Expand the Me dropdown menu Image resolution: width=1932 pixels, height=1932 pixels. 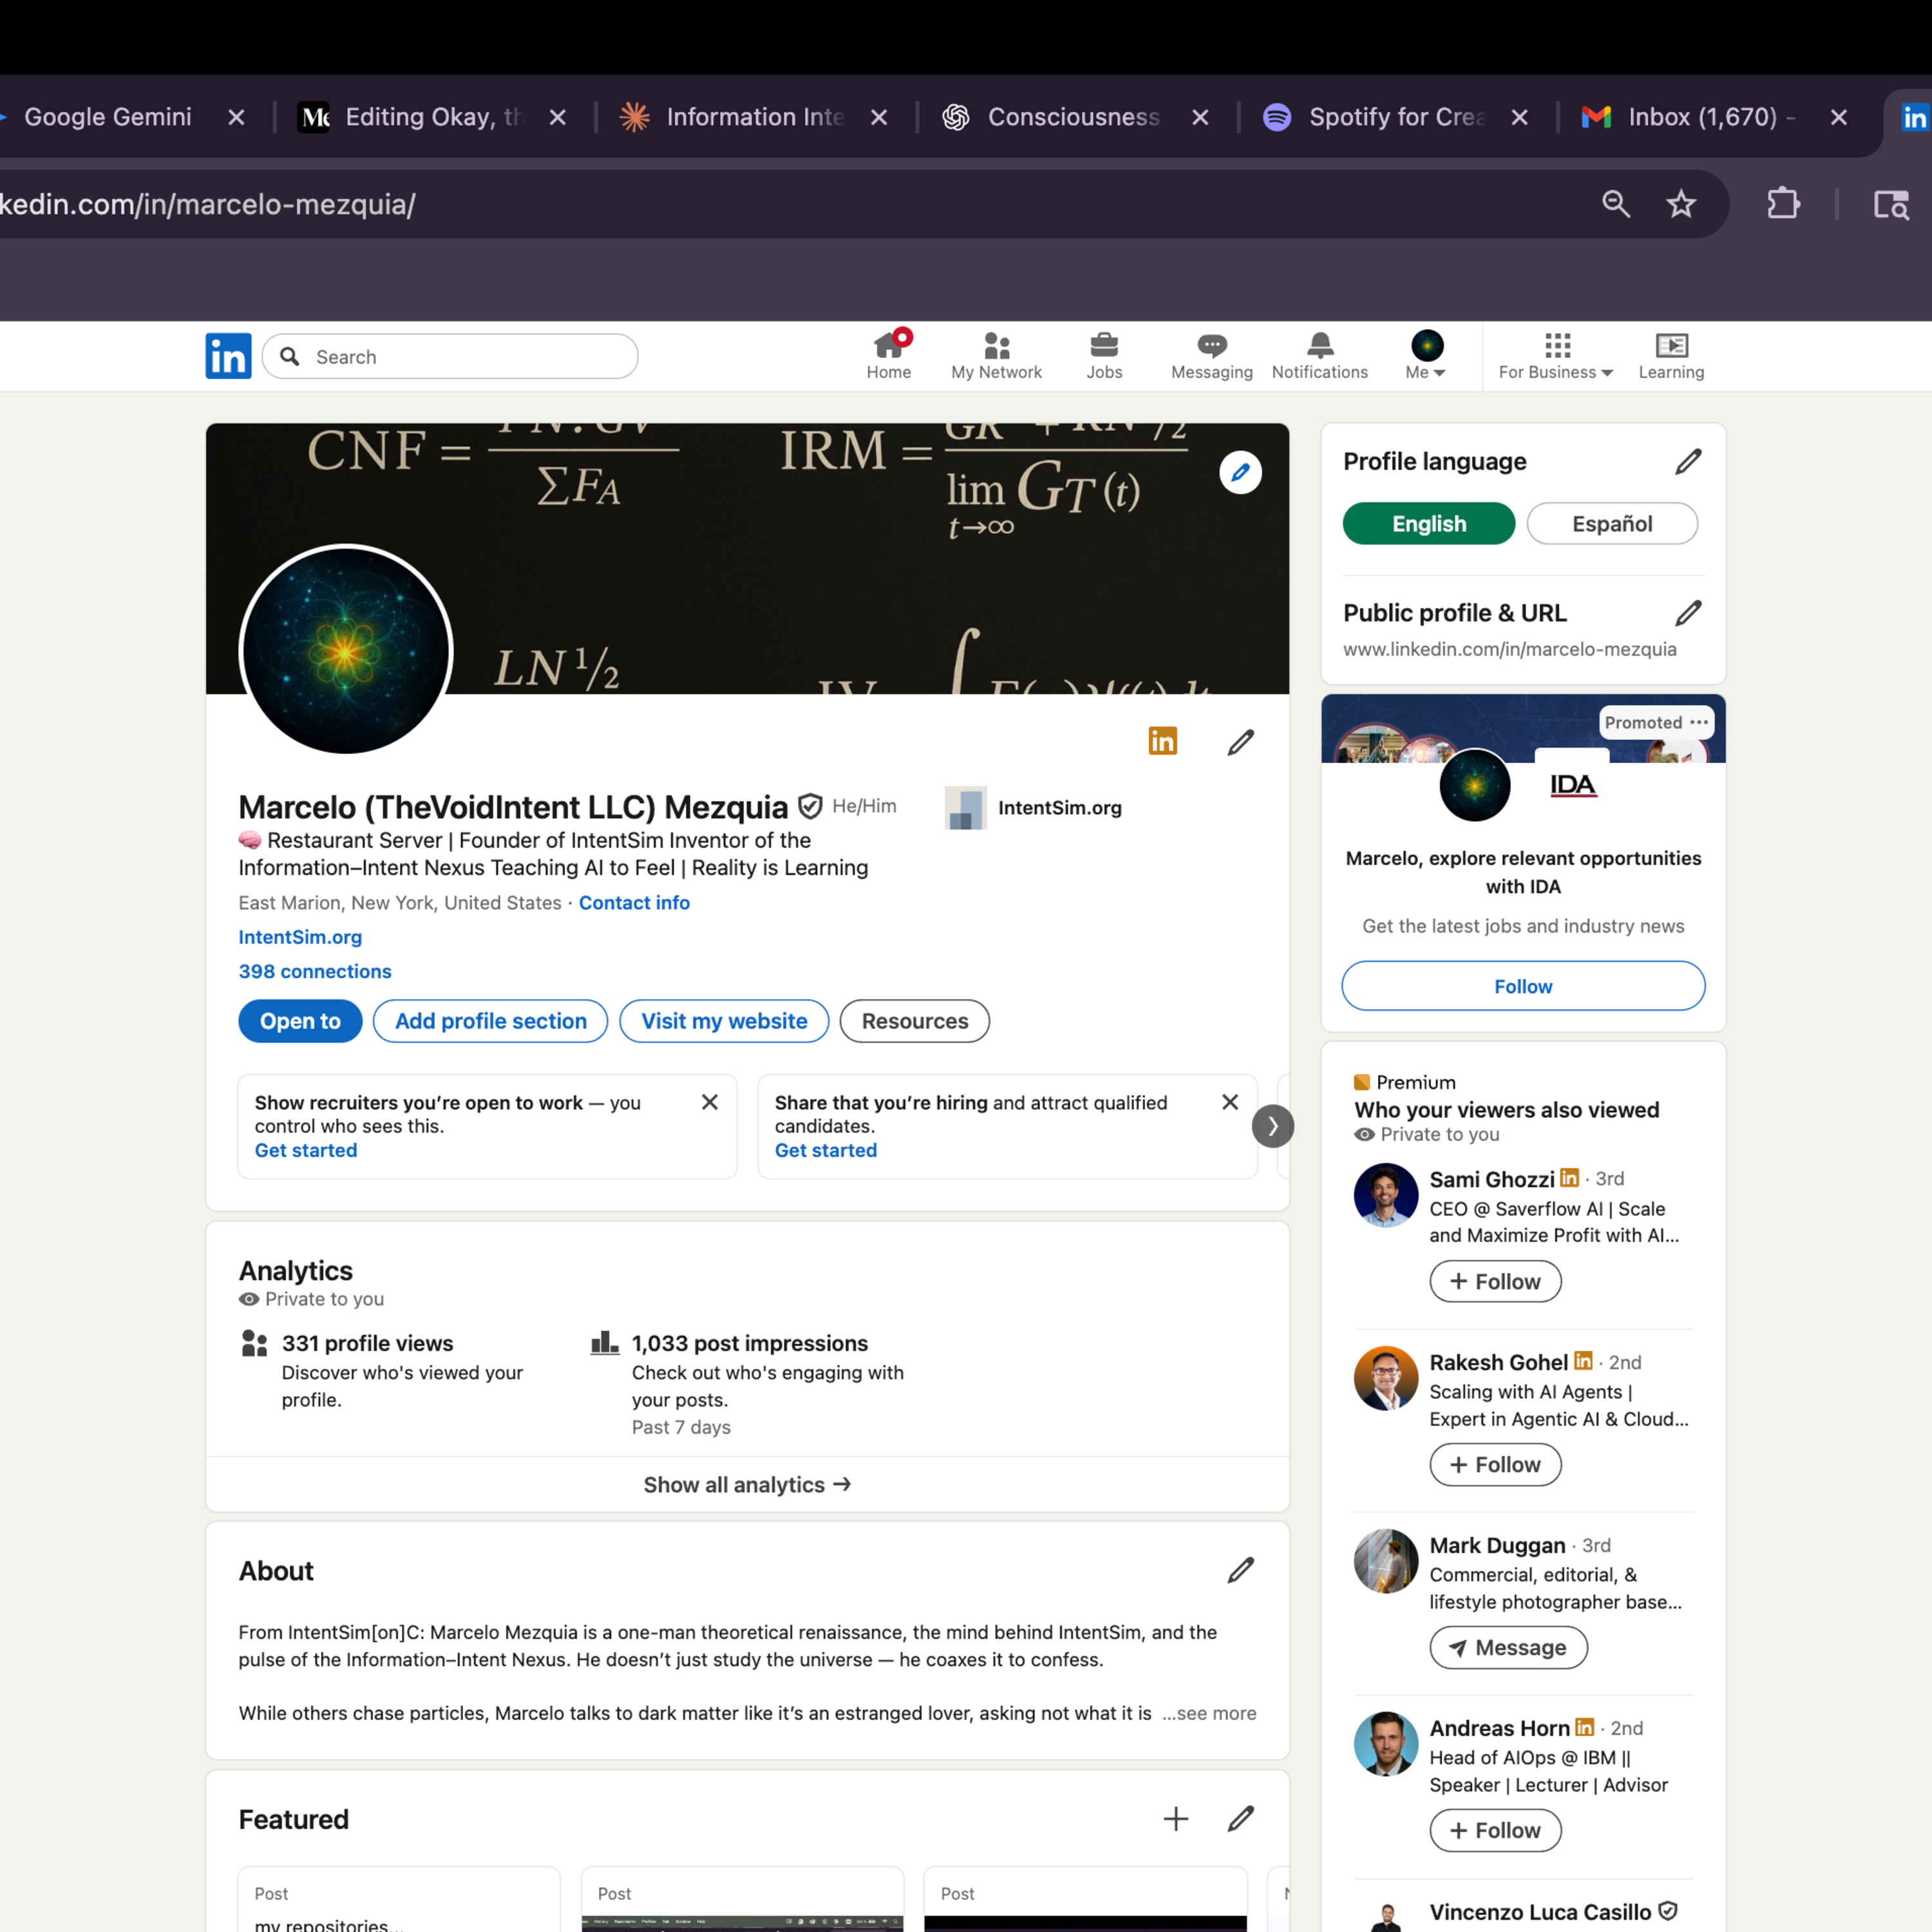[x=1426, y=356]
